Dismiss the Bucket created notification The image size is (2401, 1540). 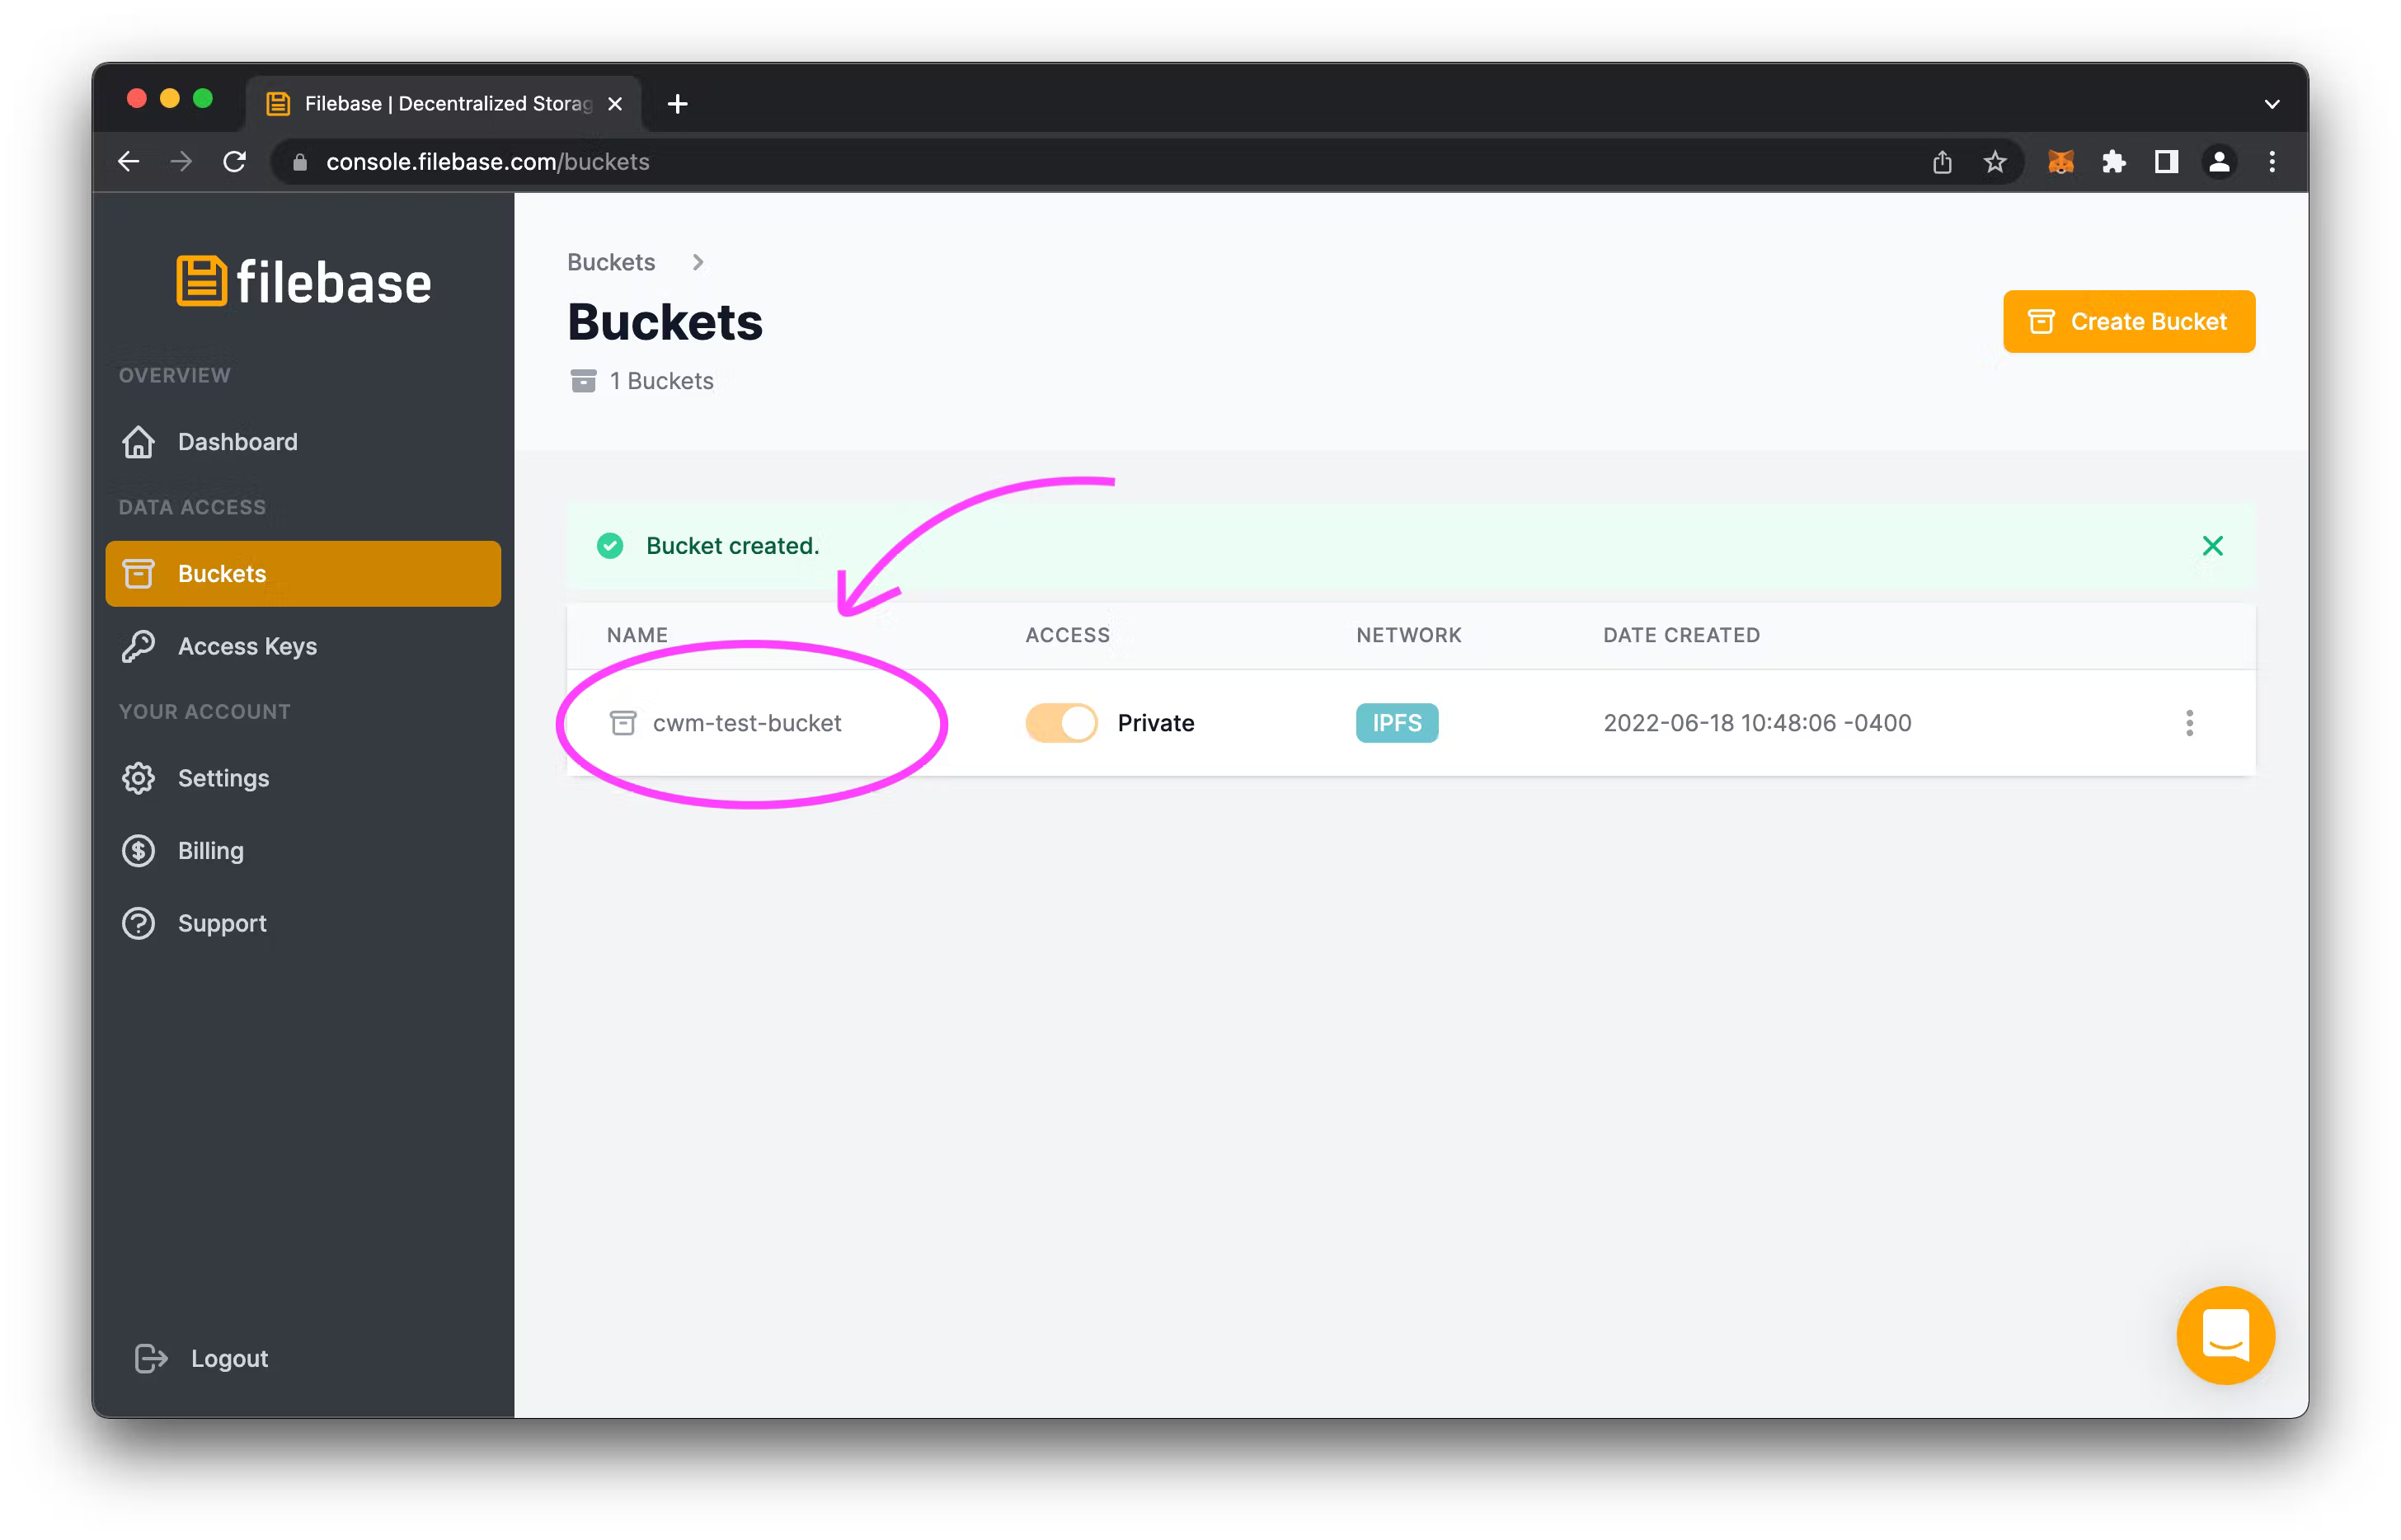(2212, 546)
